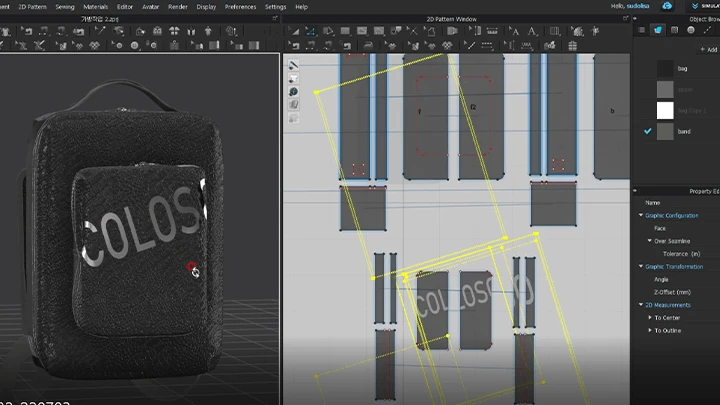This screenshot has height=405, width=720.
Task: Open the Preferences menu
Action: pyautogui.click(x=240, y=7)
